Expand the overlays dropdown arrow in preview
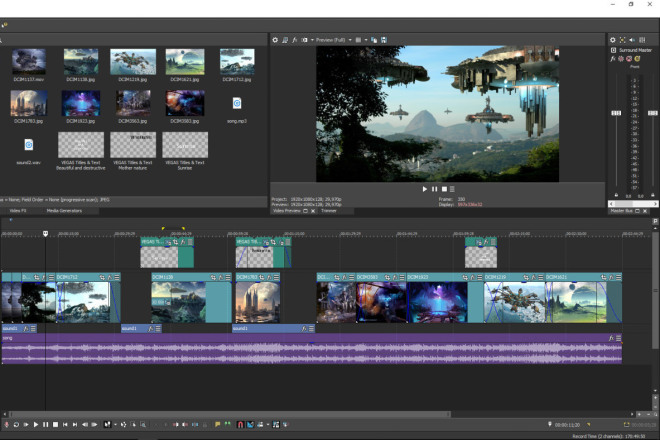 point(365,40)
